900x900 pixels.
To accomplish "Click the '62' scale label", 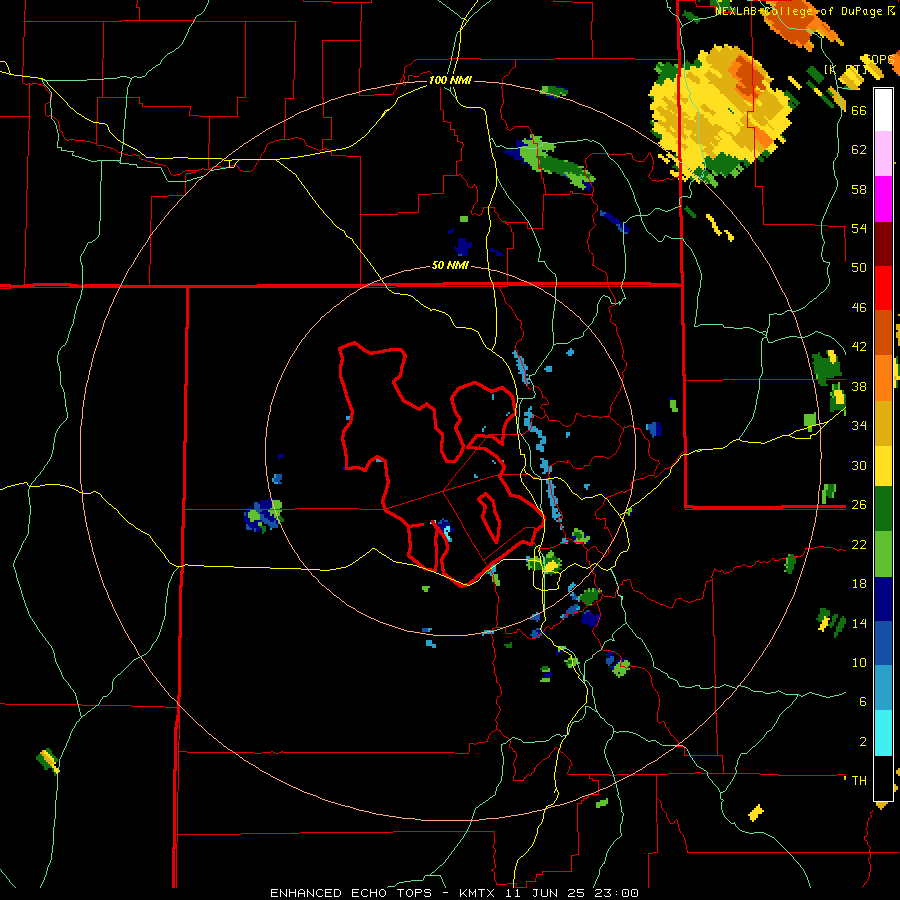I will pos(859,150).
